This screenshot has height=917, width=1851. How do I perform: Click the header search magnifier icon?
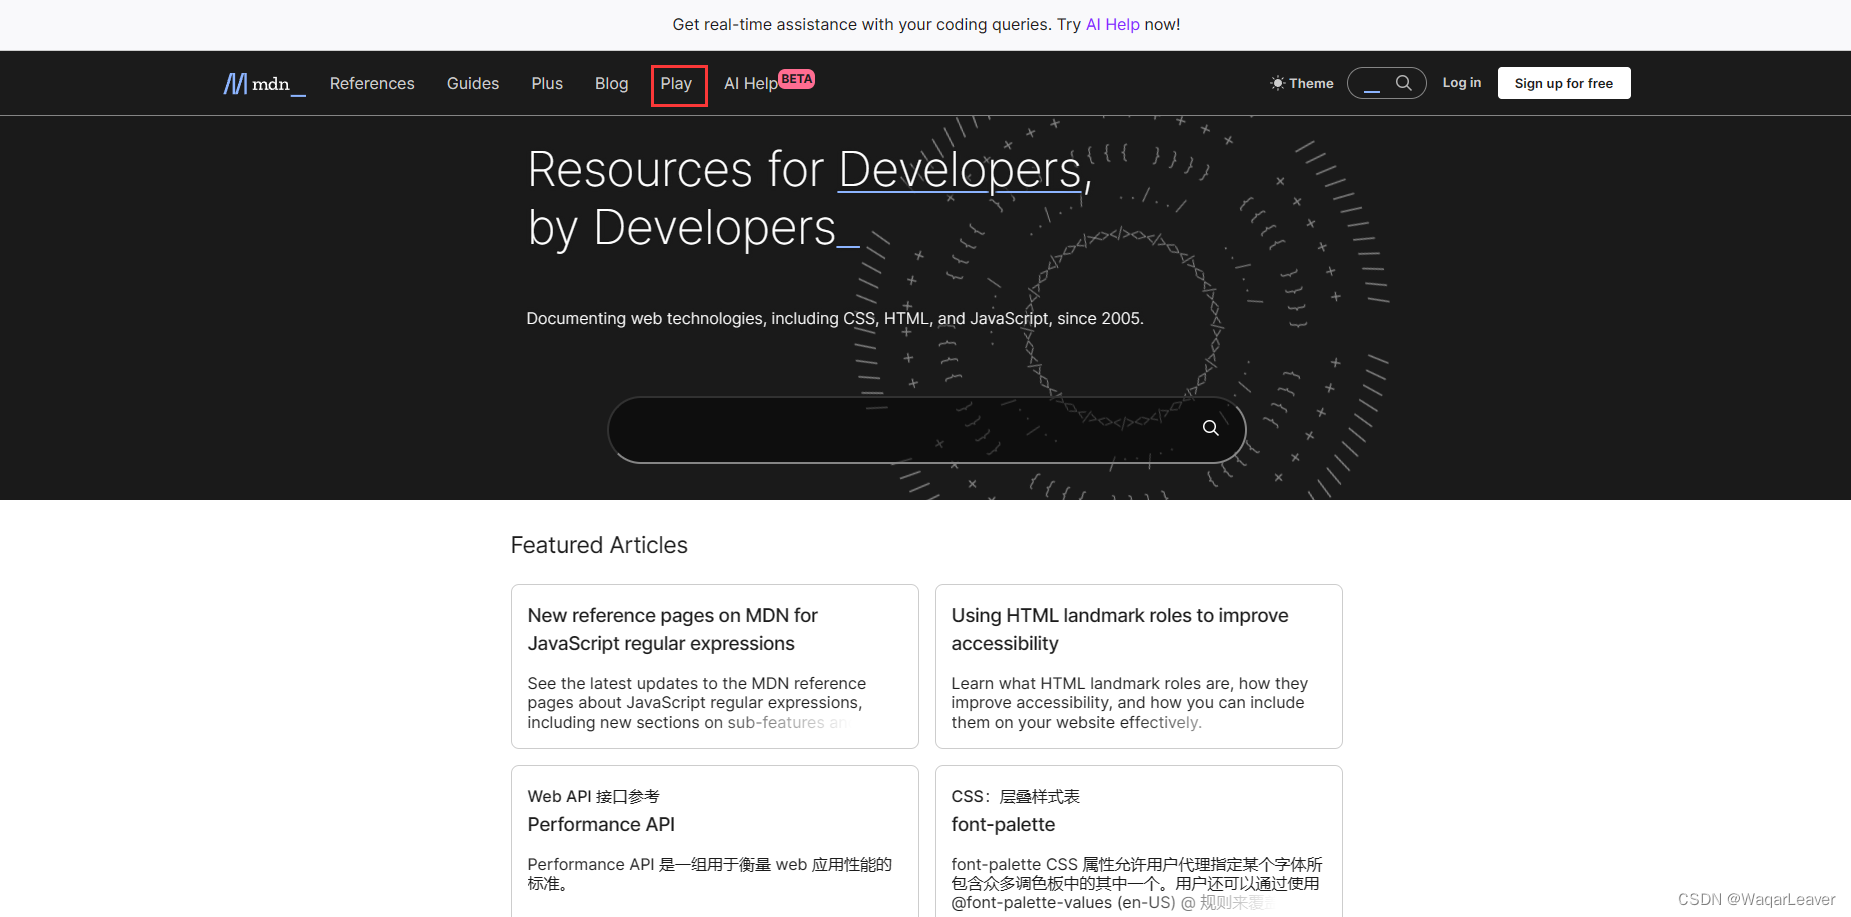click(1404, 83)
